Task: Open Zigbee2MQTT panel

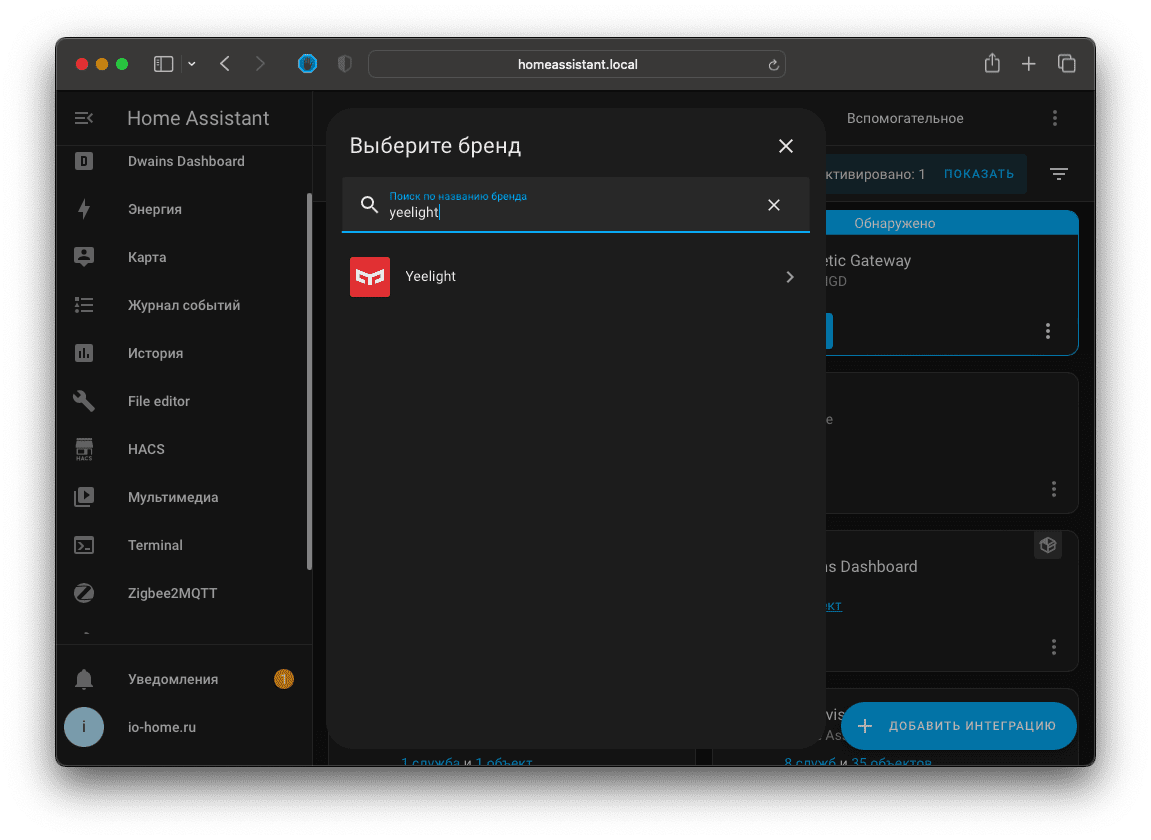Action: 172,593
